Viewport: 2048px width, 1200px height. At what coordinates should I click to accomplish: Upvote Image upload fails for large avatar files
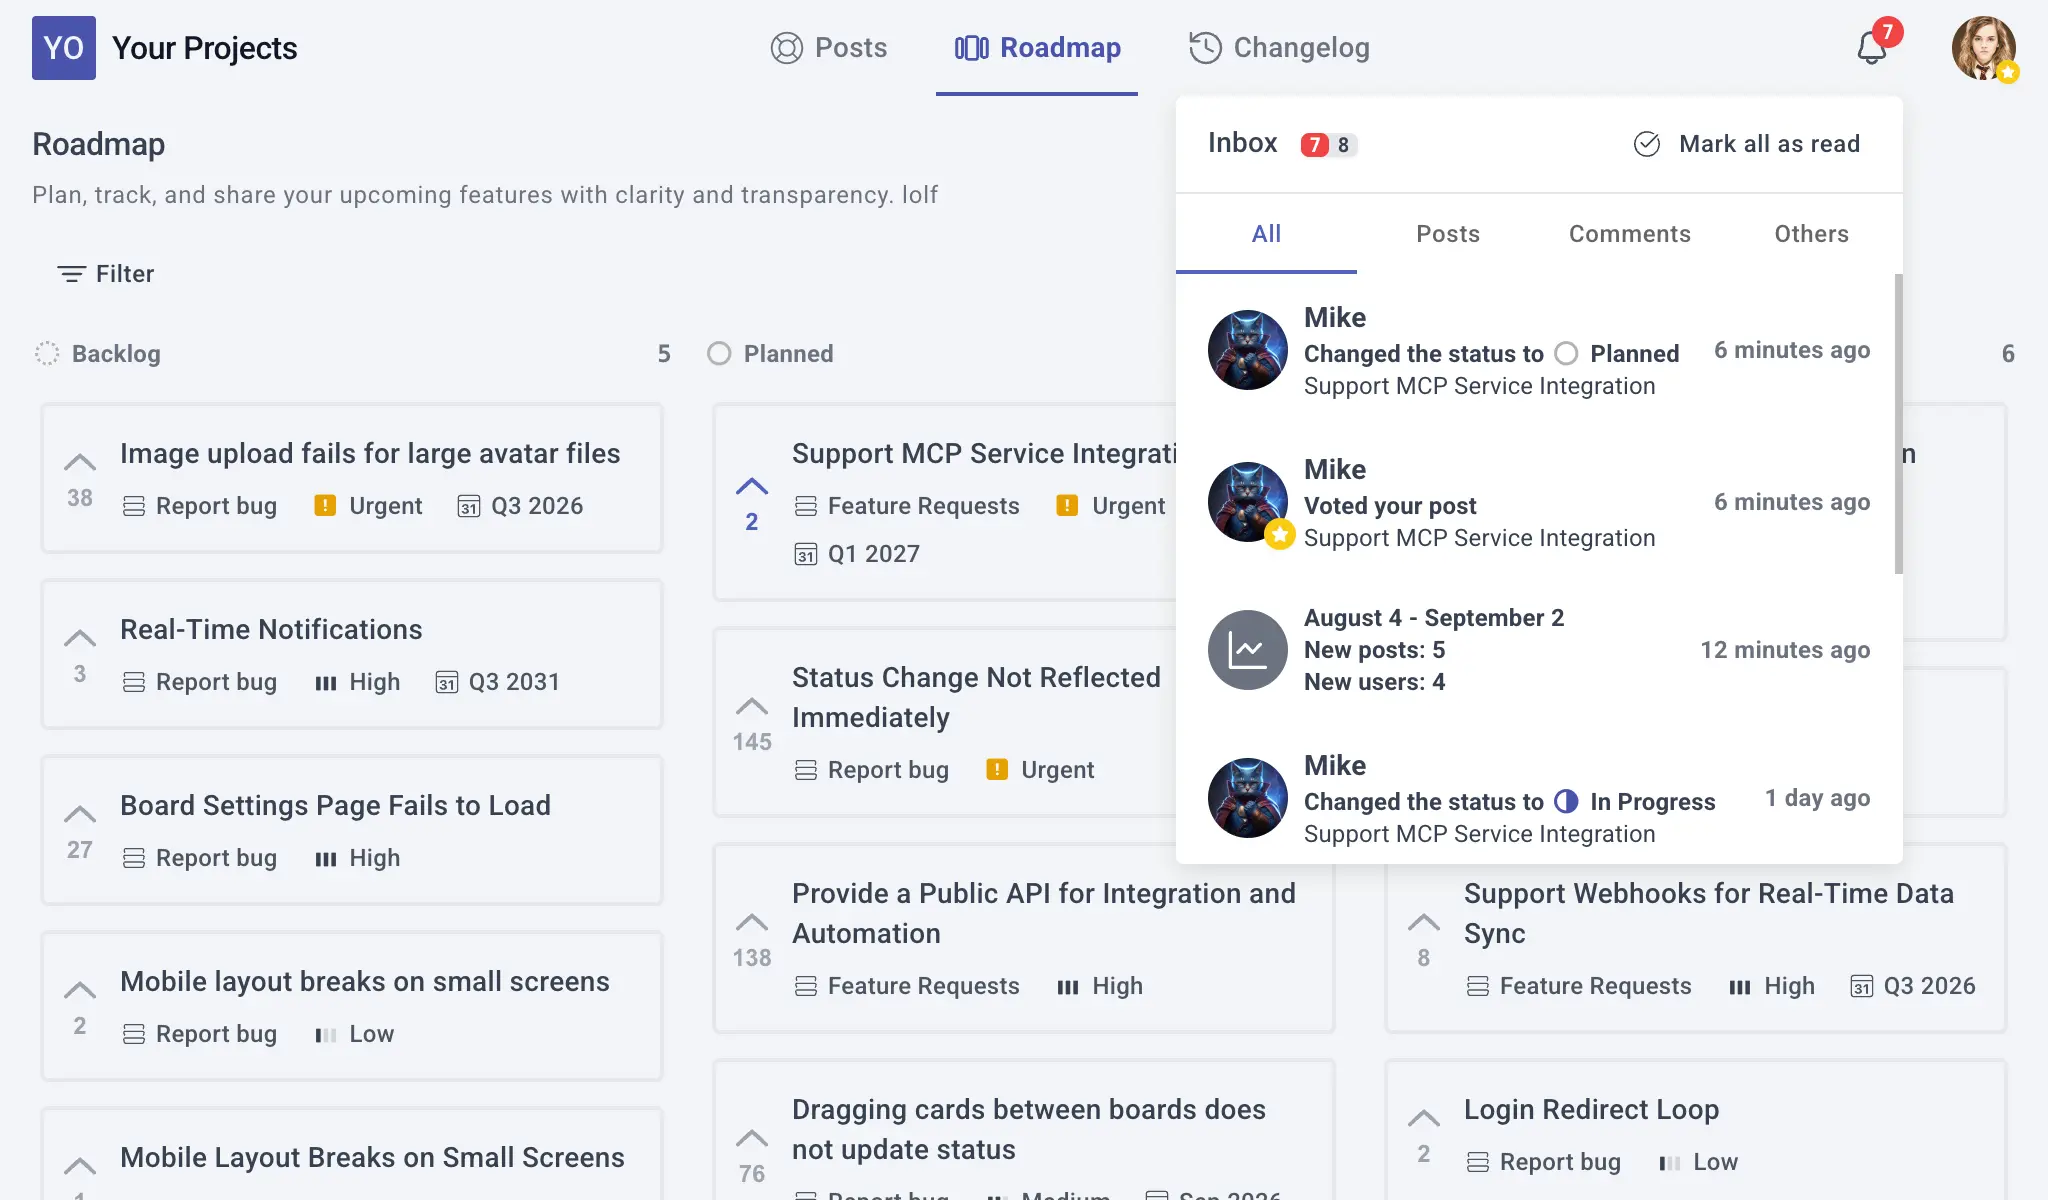pyautogui.click(x=80, y=461)
